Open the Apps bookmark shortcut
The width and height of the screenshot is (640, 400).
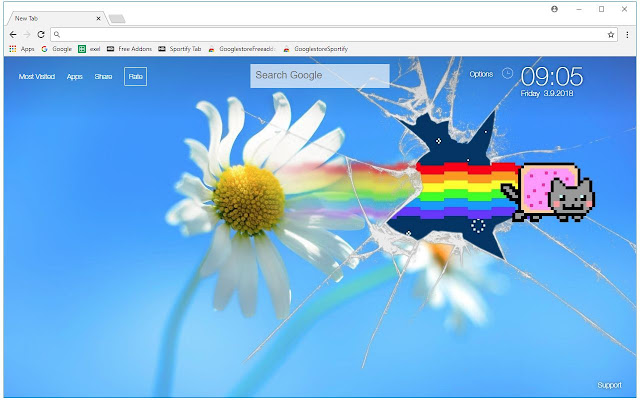point(22,49)
